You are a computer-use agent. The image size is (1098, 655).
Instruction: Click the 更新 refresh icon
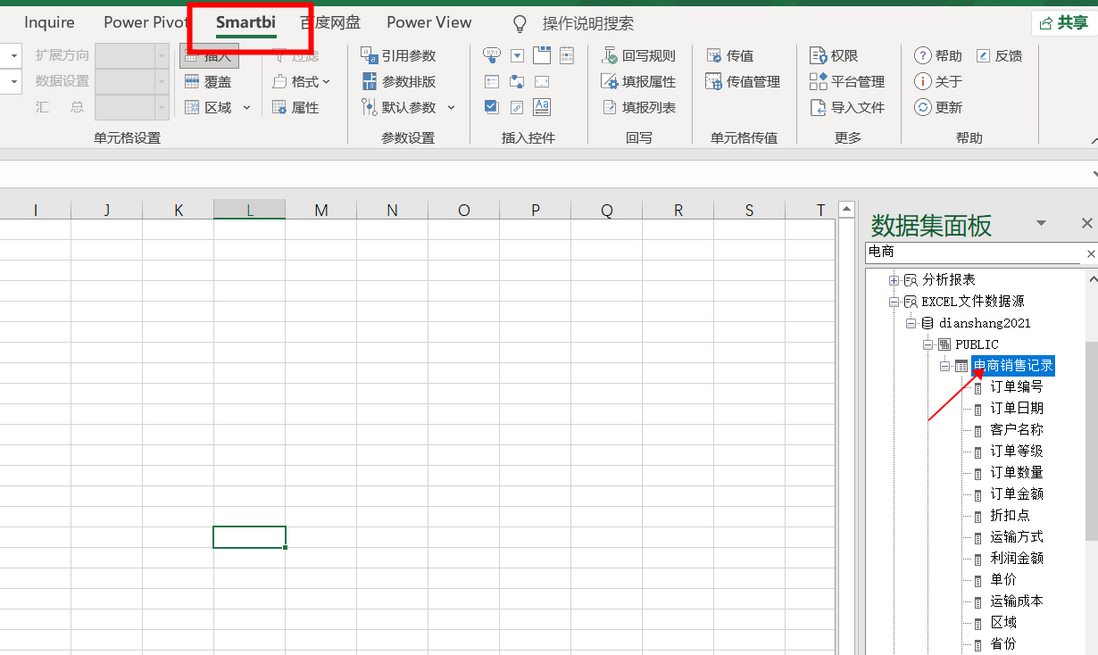922,107
